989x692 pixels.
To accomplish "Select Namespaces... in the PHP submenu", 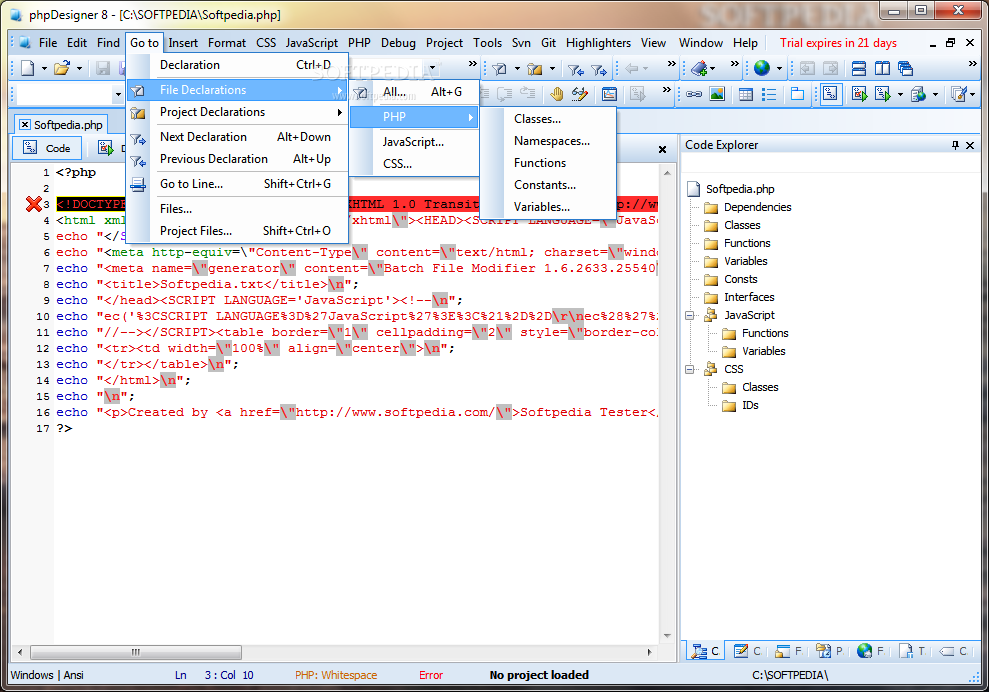I will 547,141.
